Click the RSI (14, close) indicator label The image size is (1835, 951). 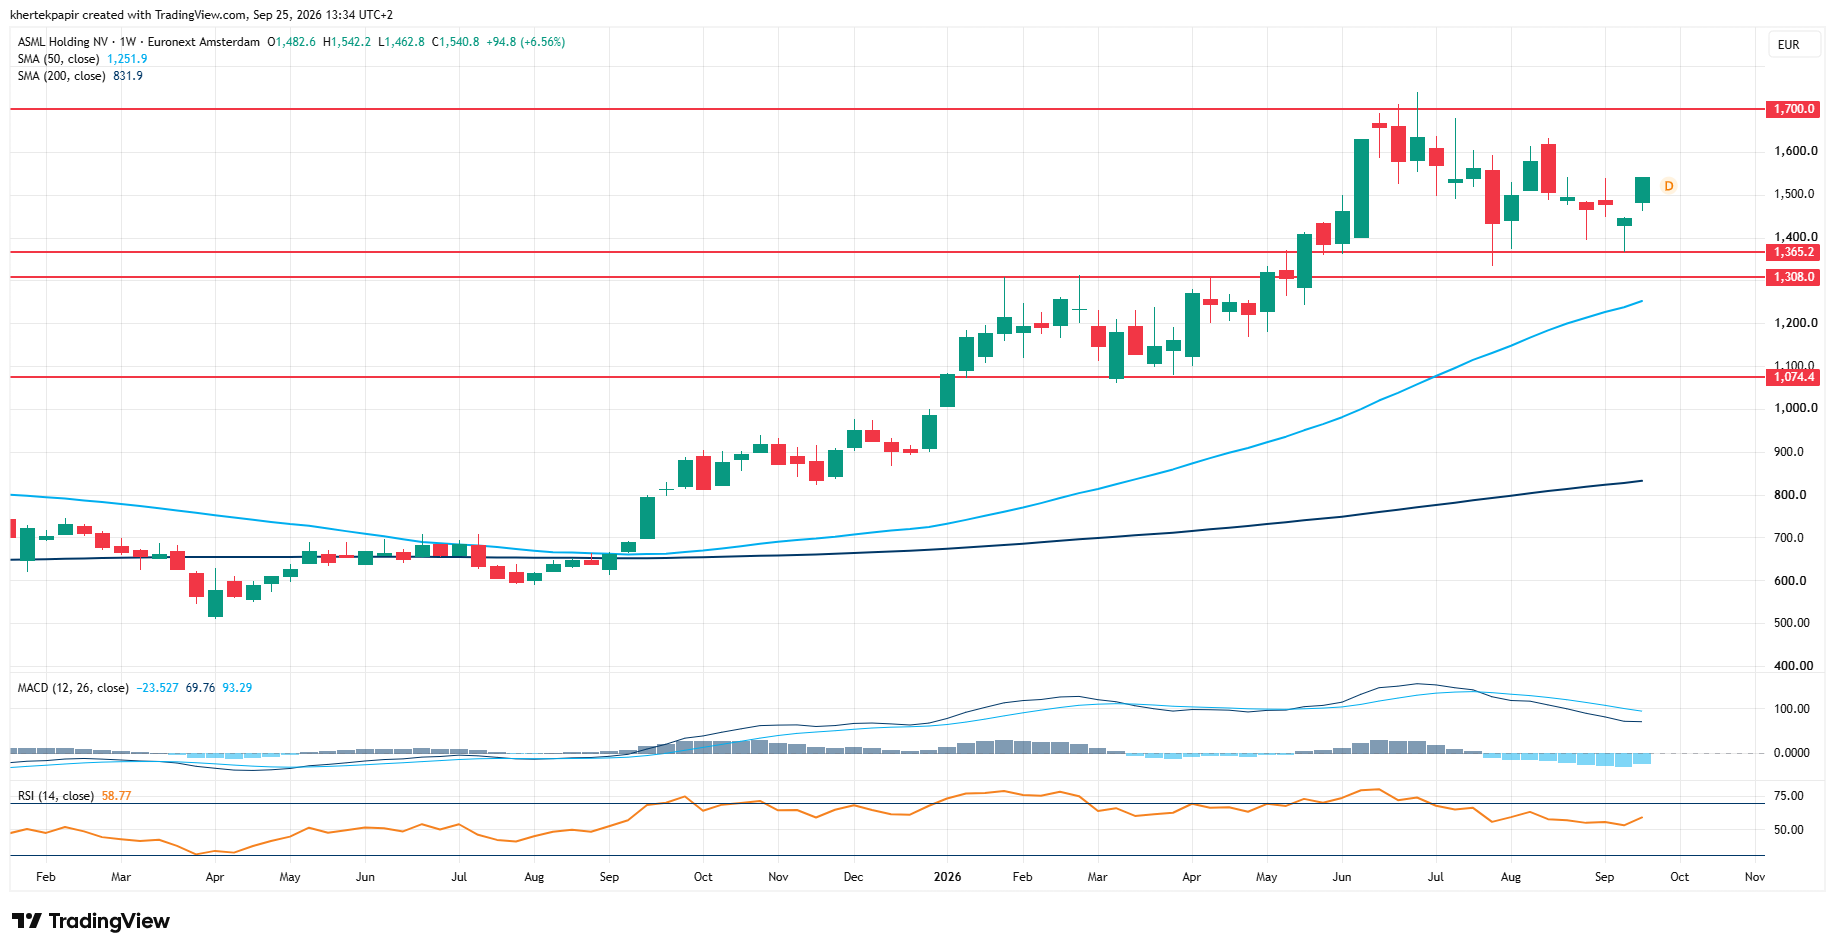56,796
